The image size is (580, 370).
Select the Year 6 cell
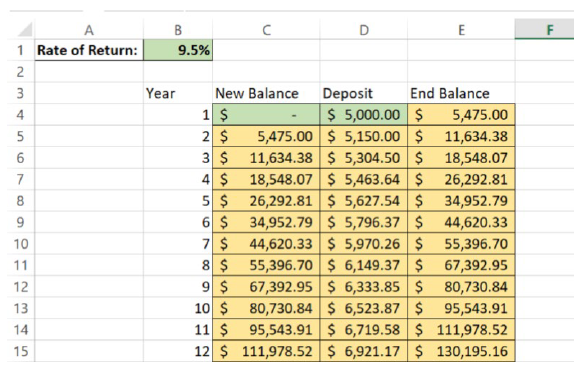coord(178,222)
